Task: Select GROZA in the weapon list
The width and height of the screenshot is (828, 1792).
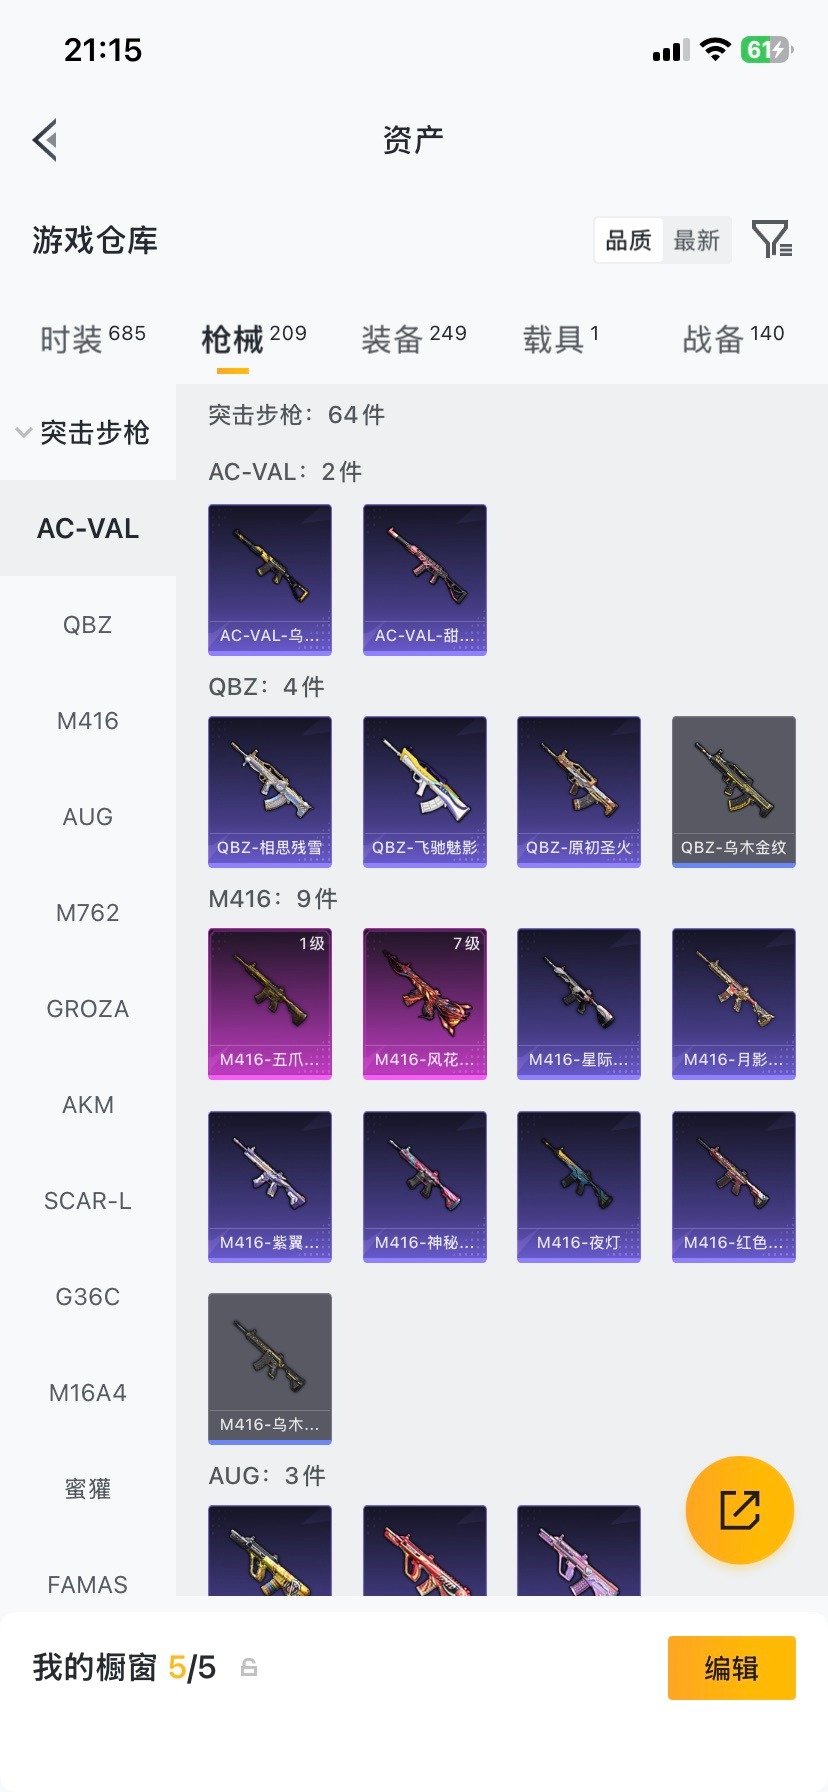Action: click(x=88, y=1009)
